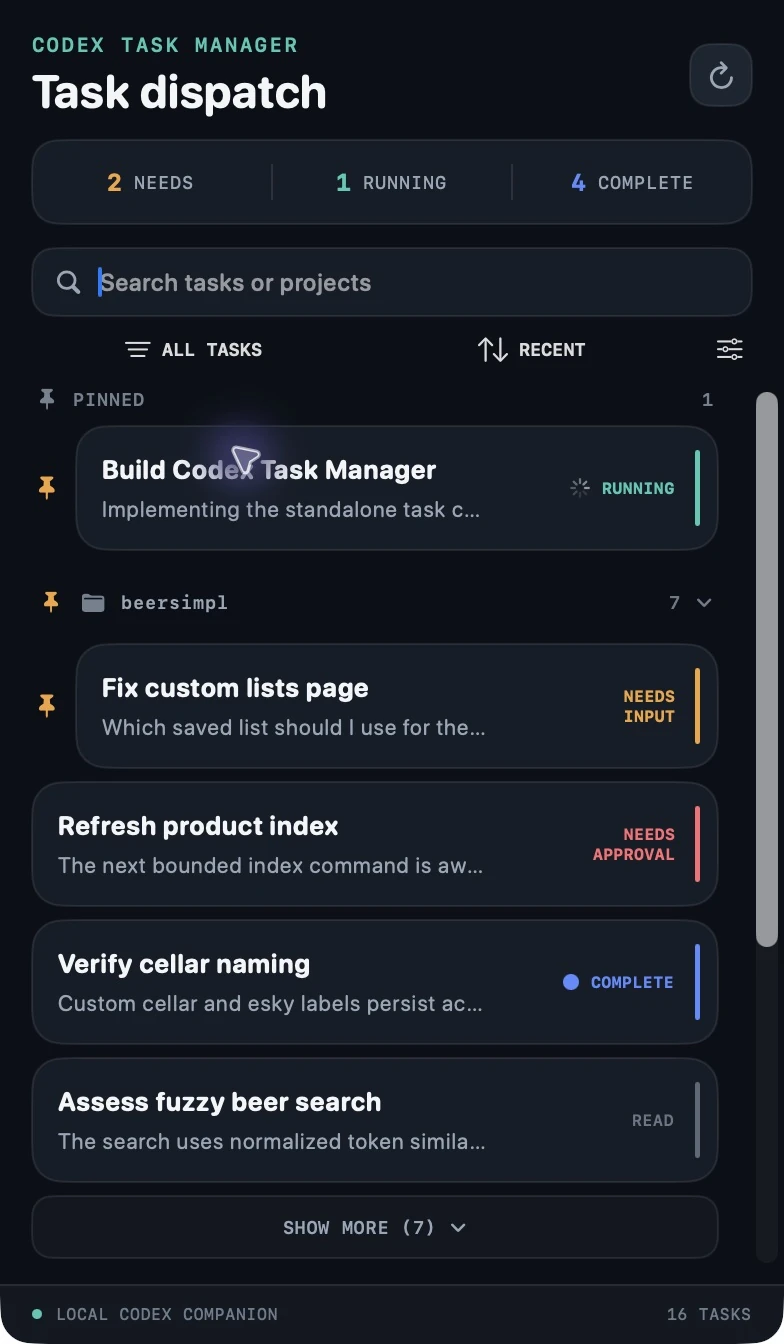Click the refresh icon button
The height and width of the screenshot is (1344, 784).
tap(721, 75)
